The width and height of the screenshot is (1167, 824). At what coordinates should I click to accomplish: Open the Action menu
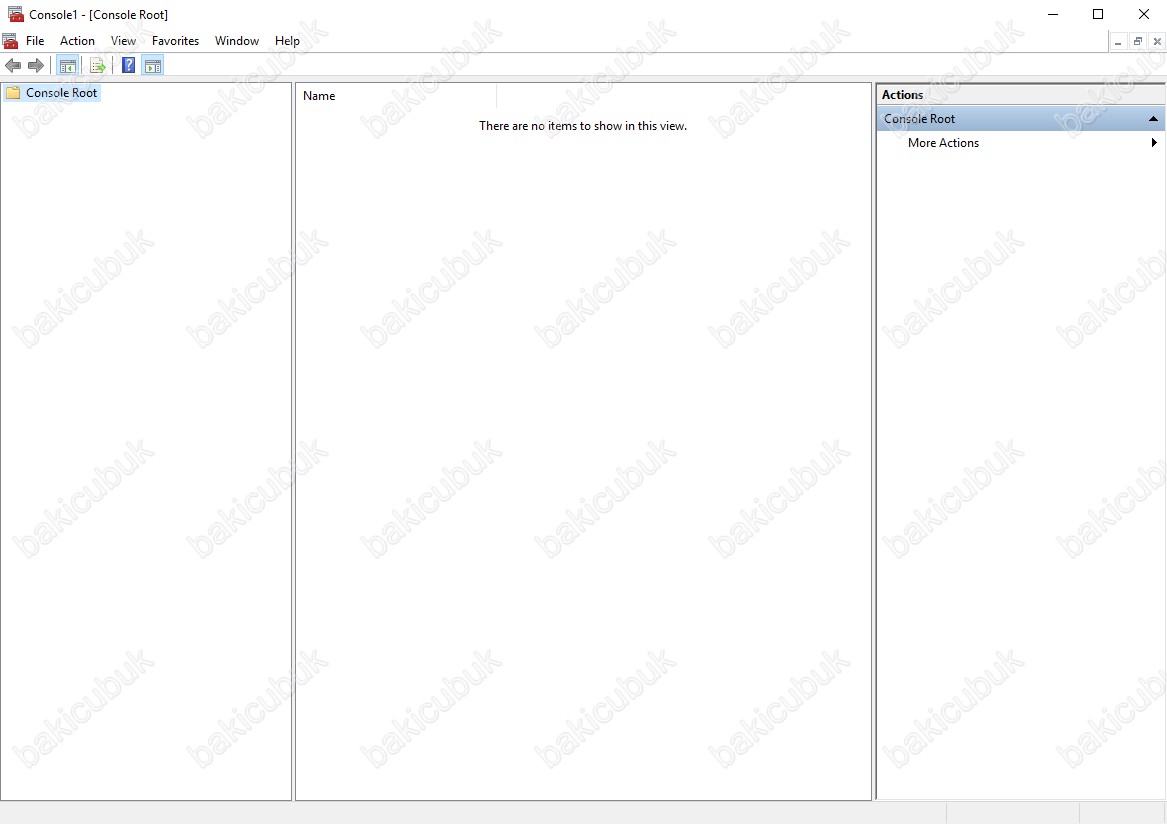77,41
